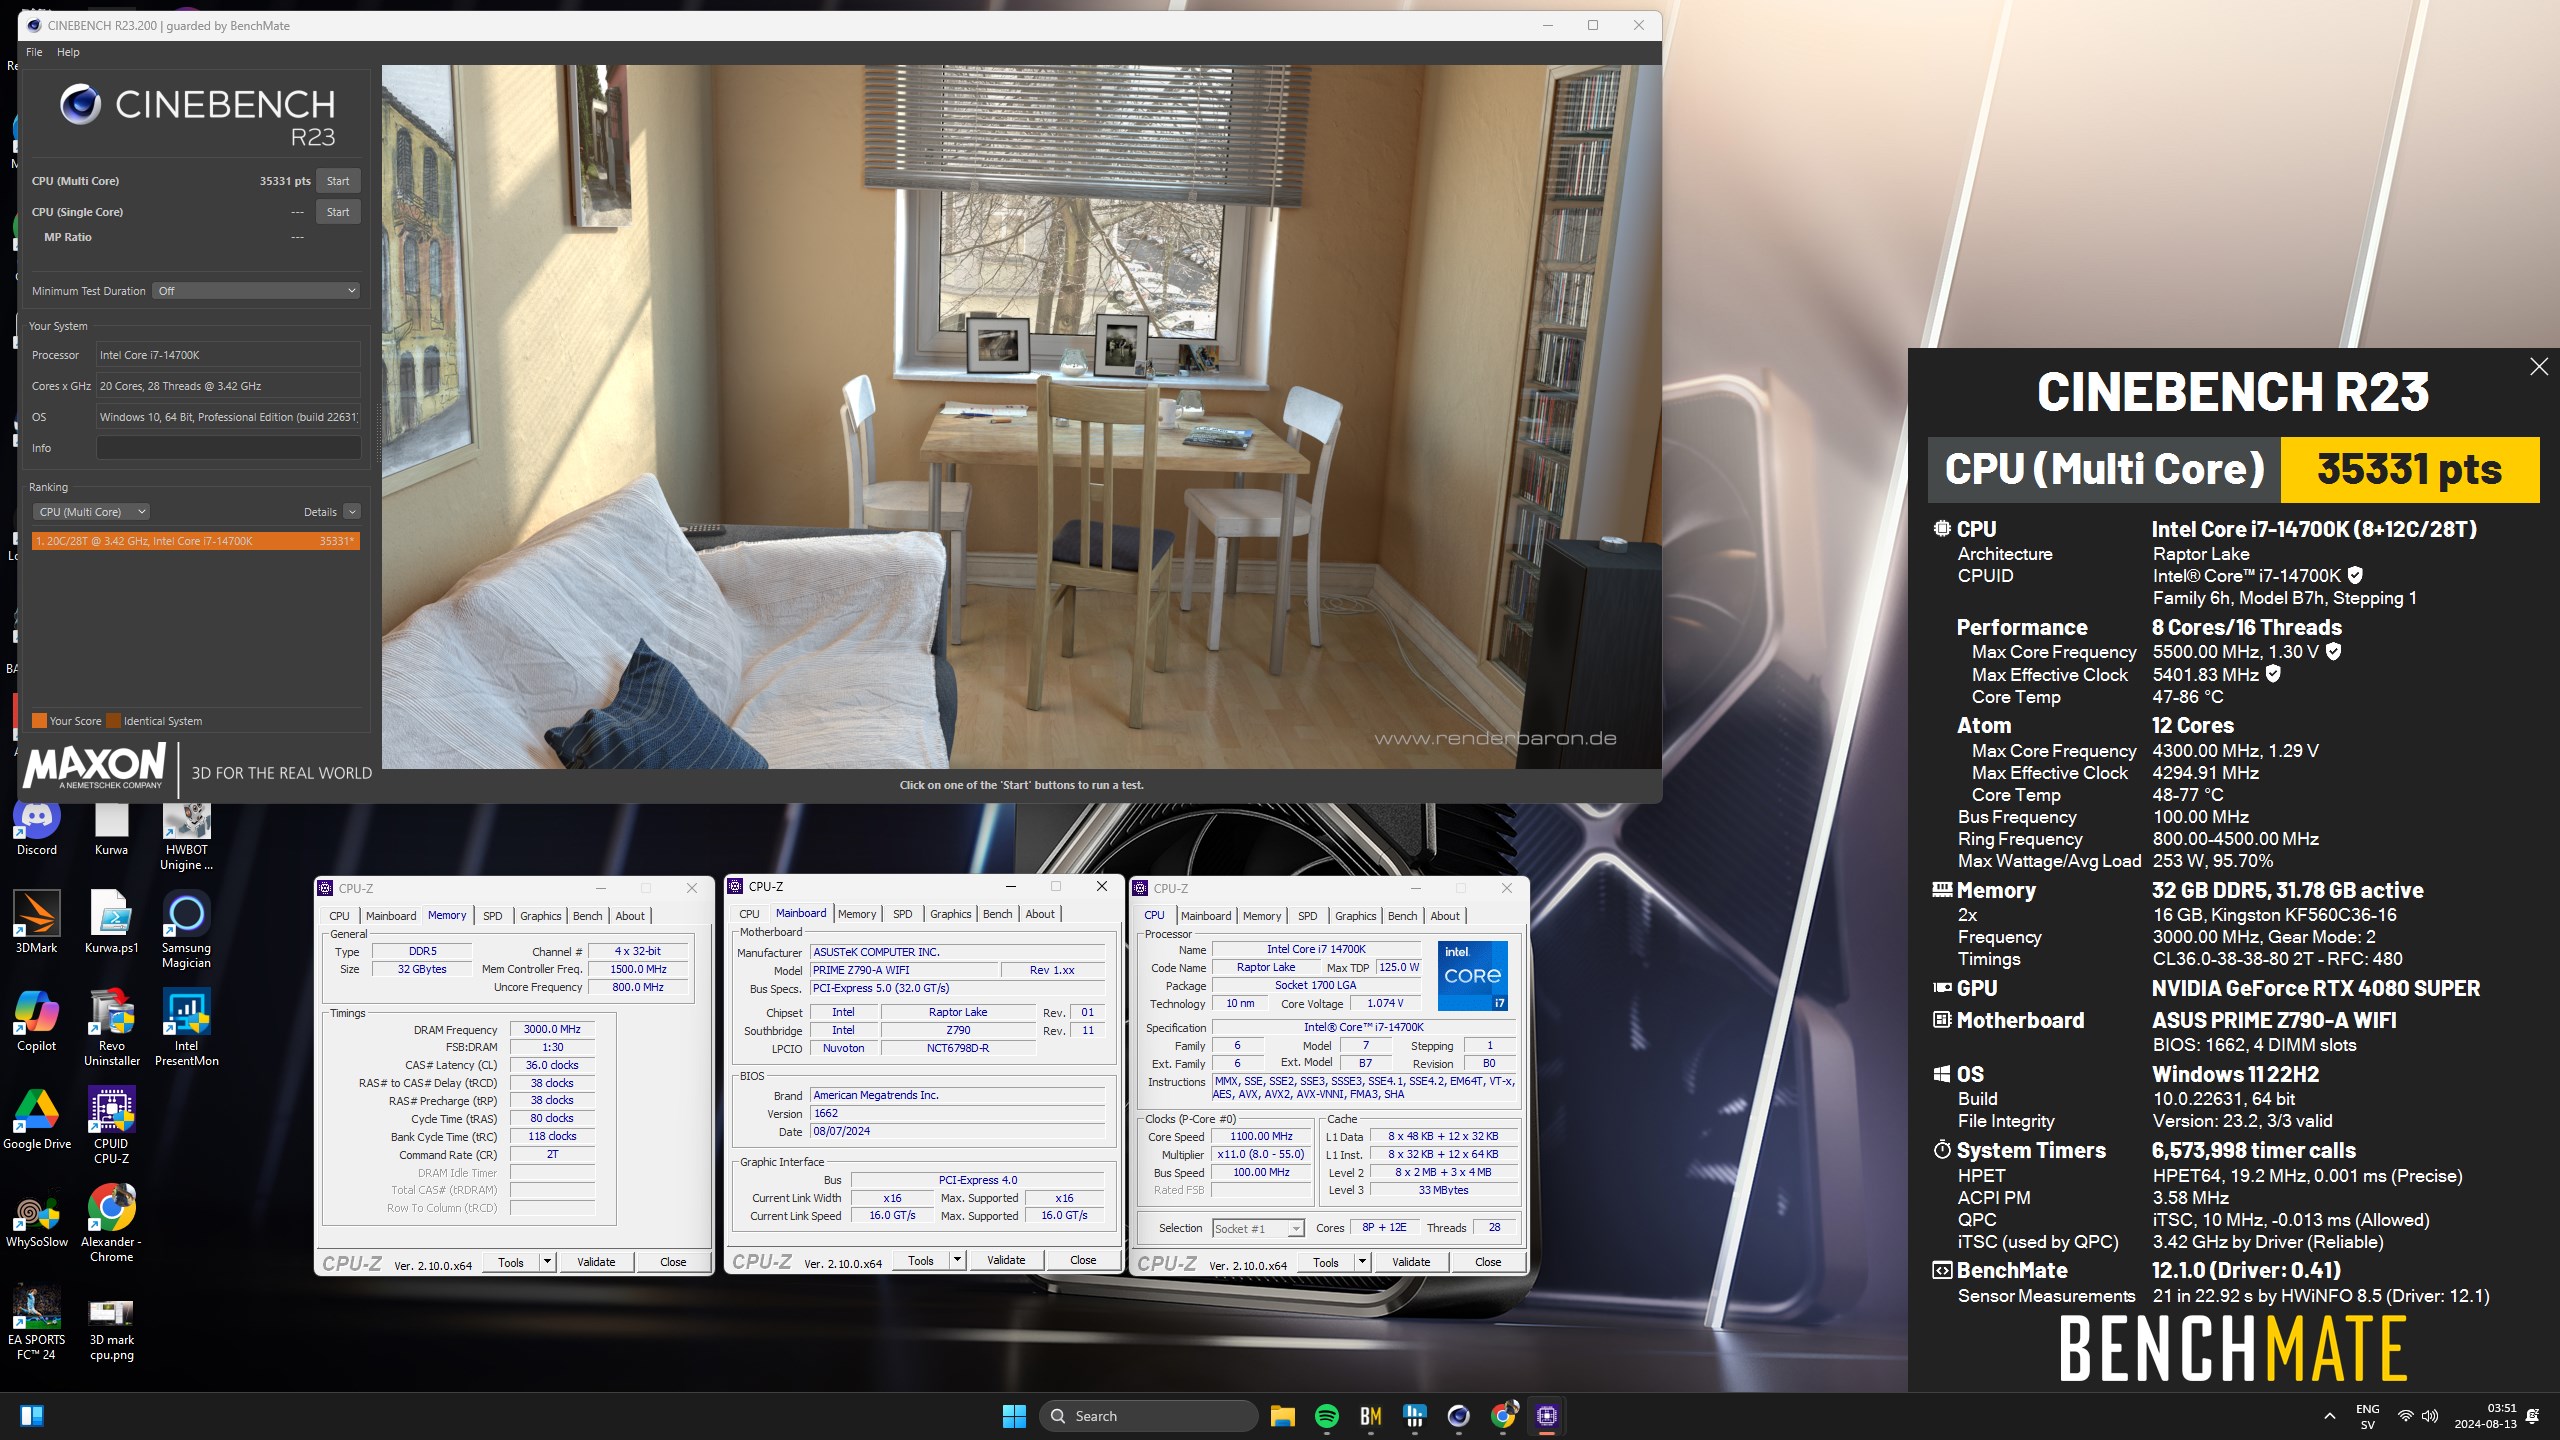Open About tab in CPU-Z Memory window

coord(630,916)
